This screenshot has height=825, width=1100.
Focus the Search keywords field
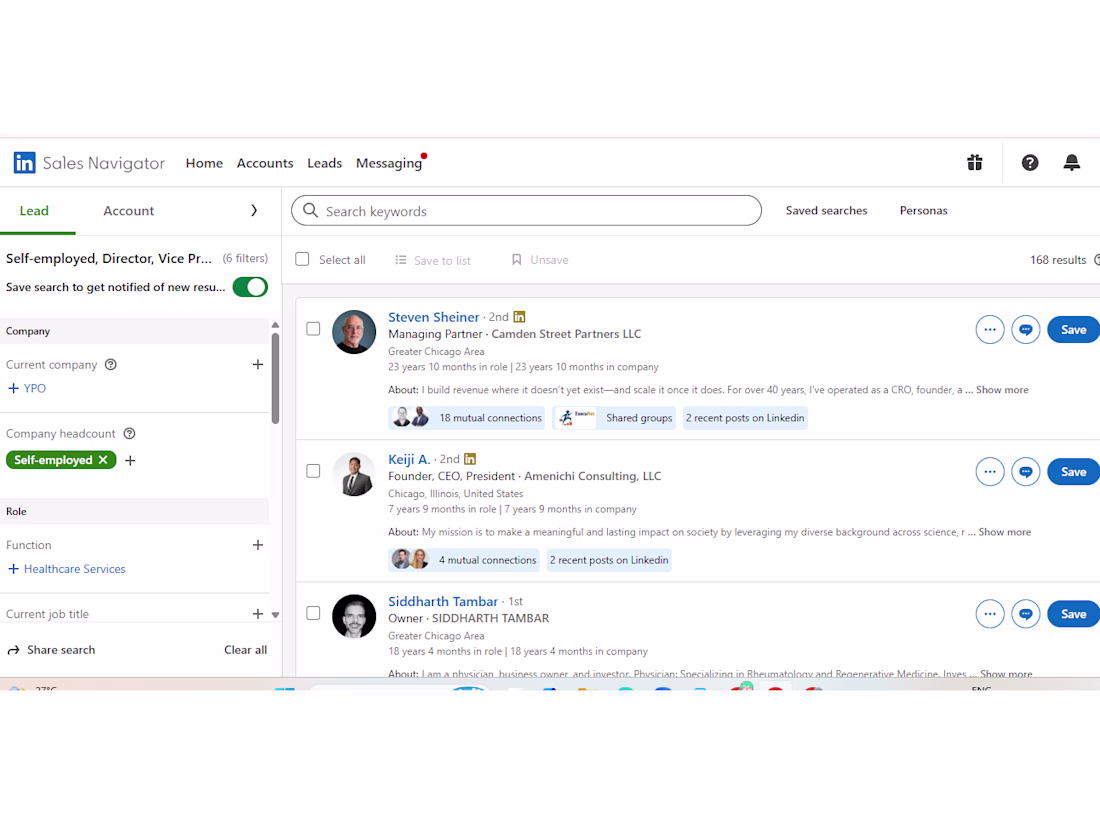(526, 210)
